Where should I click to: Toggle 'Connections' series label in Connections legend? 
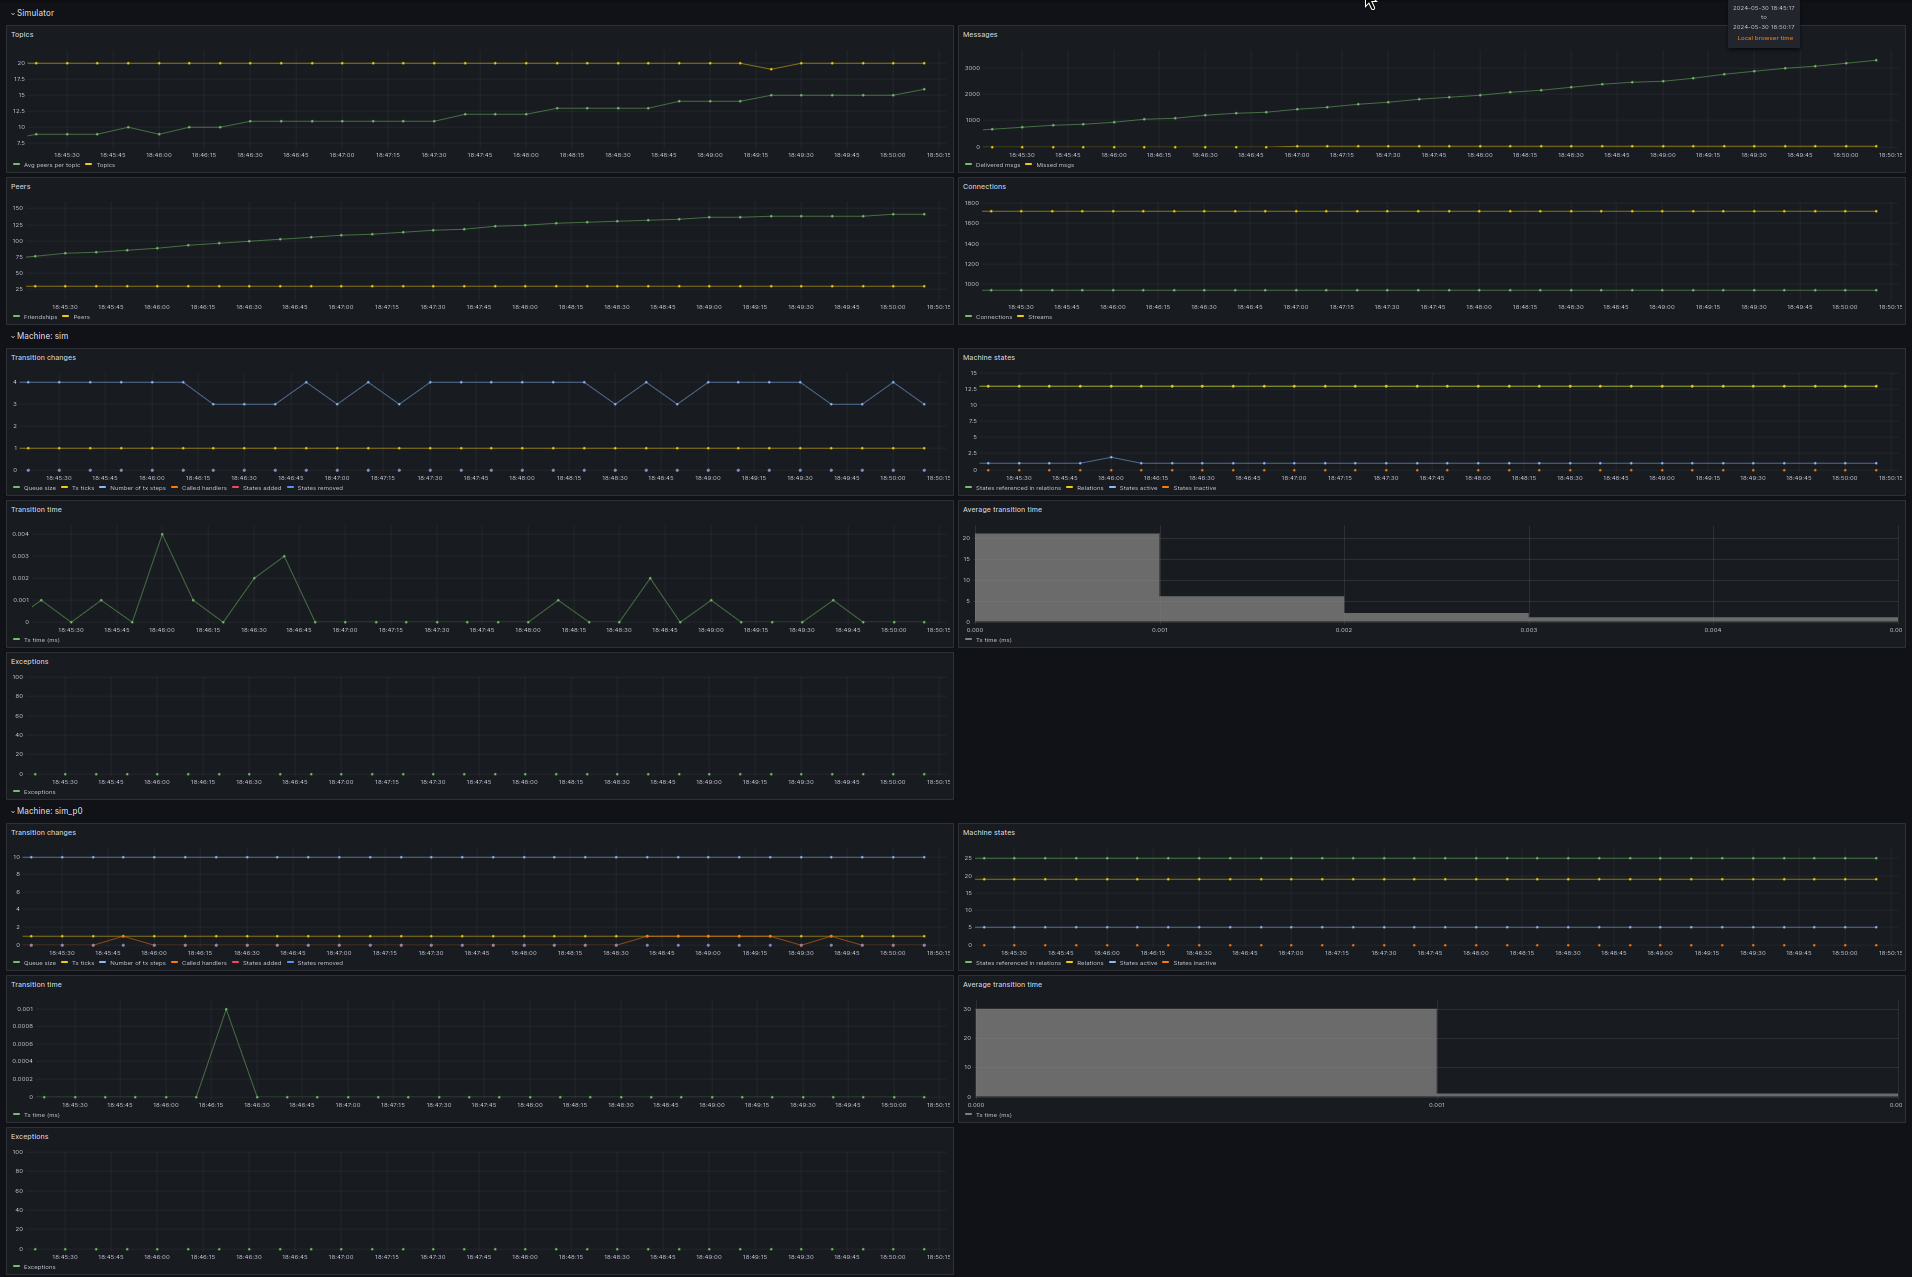click(x=994, y=317)
